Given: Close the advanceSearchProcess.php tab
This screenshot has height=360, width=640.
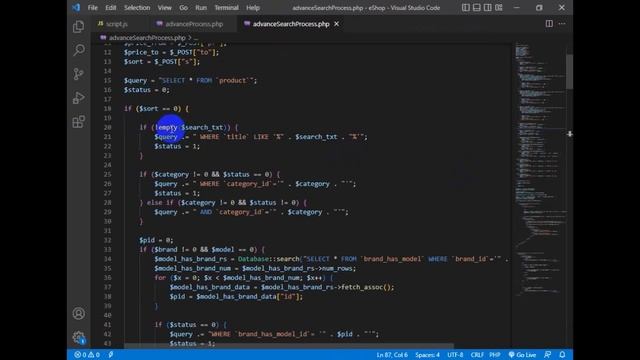Looking at the screenshot, I should point(336,24).
